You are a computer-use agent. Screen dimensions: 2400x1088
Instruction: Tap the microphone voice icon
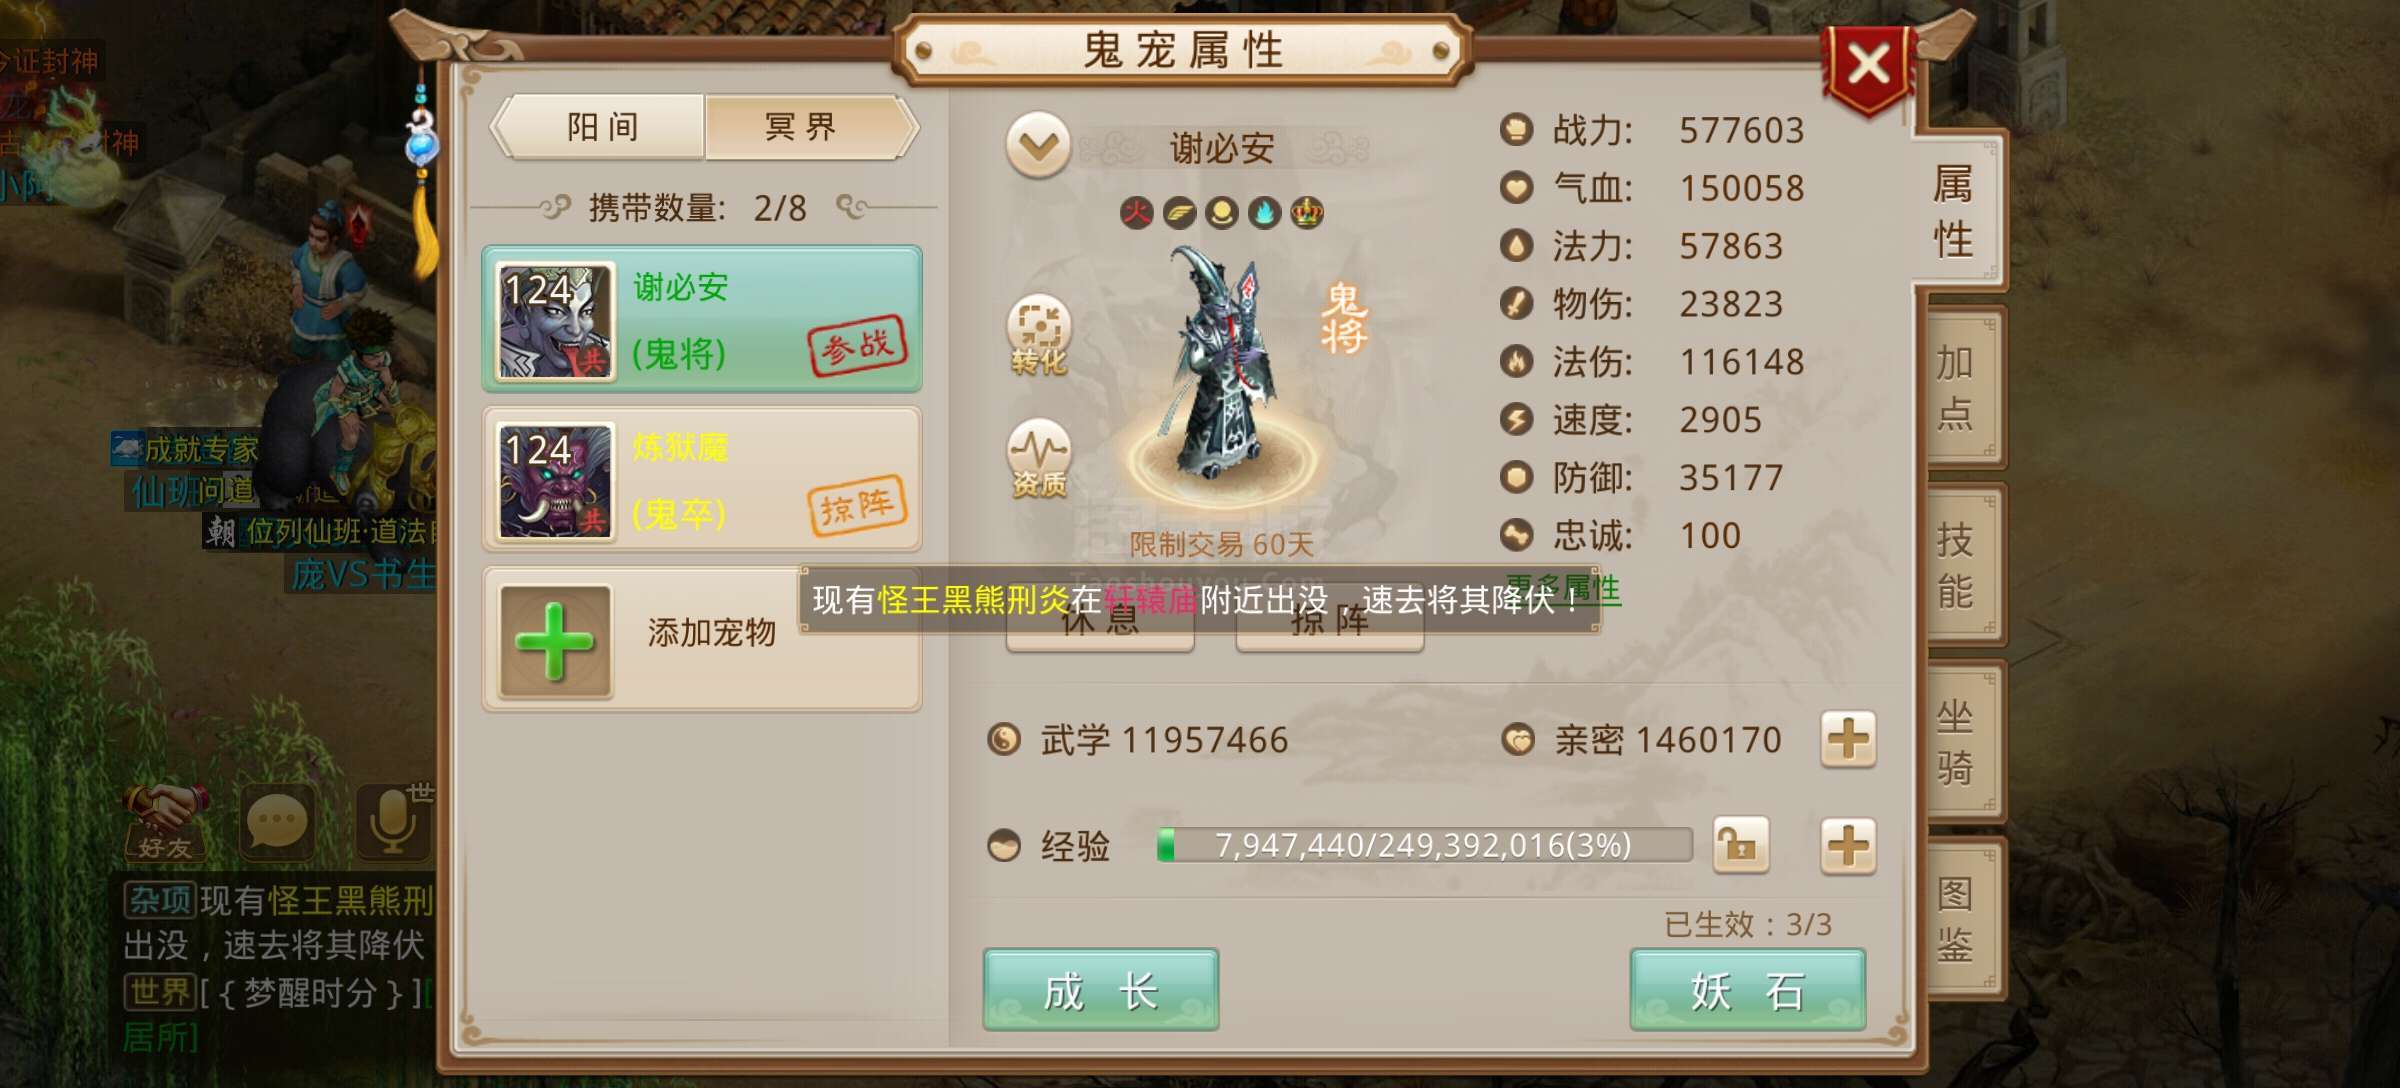[x=394, y=822]
